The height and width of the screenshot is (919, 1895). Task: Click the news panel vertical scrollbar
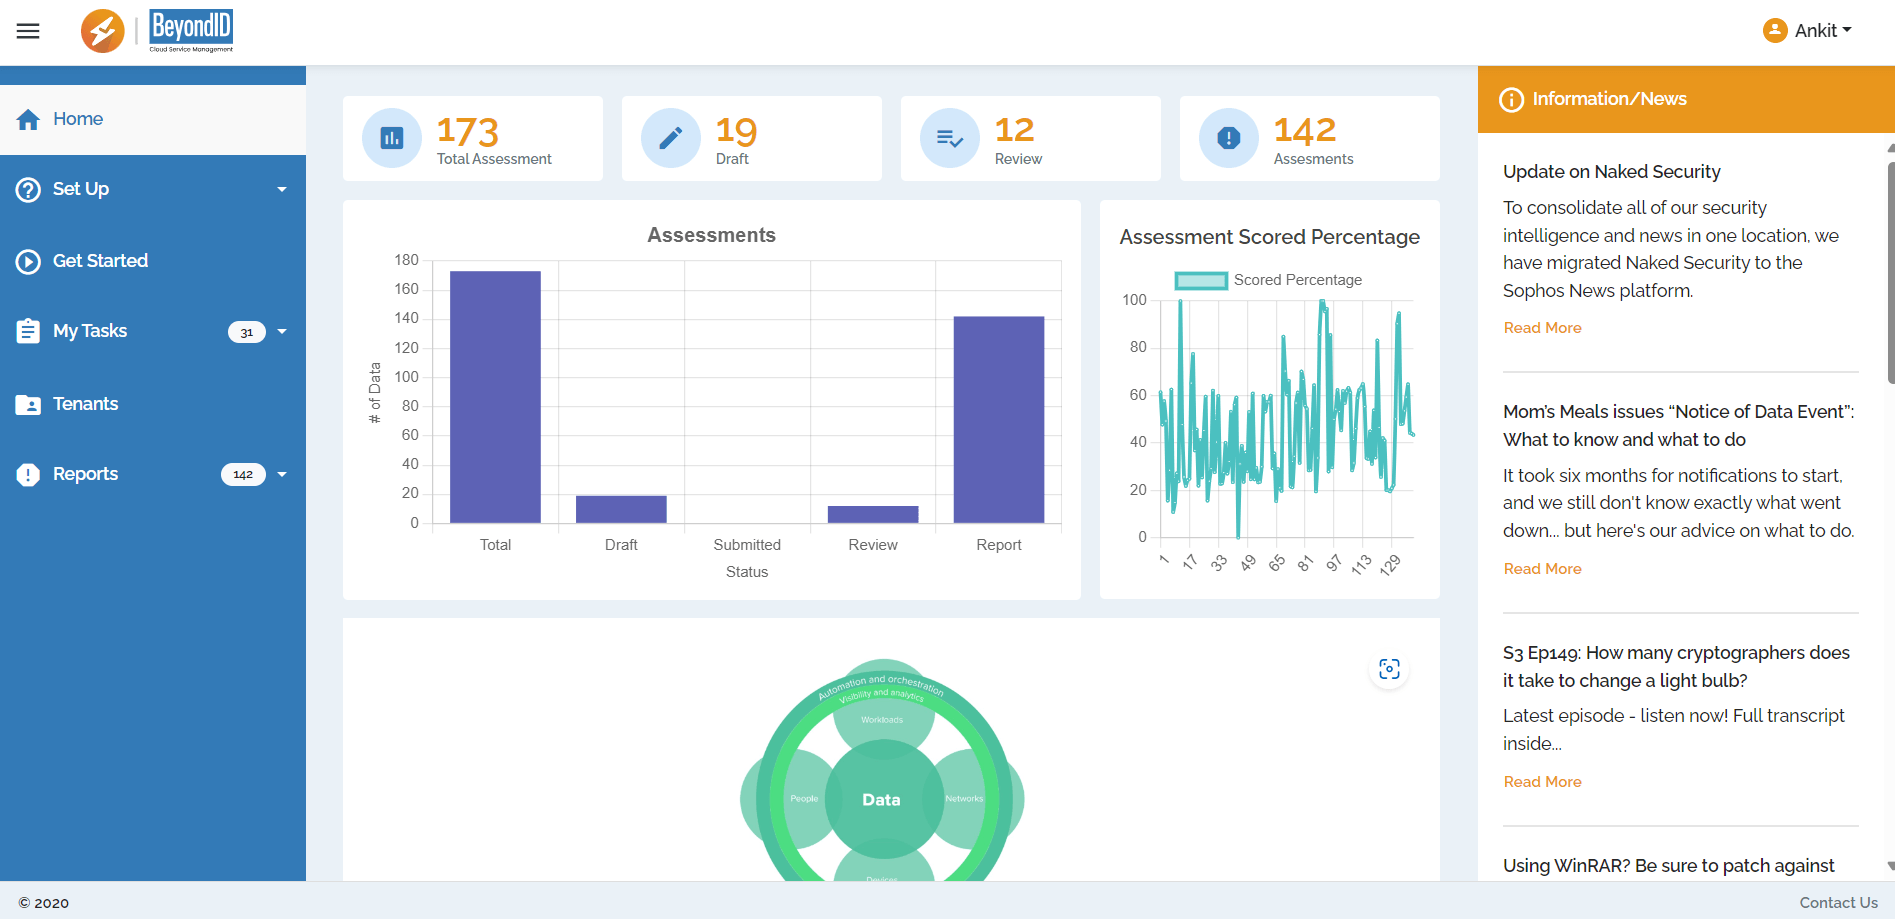click(1889, 272)
